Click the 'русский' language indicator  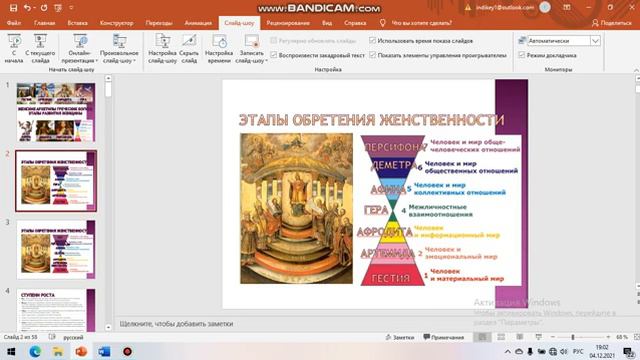73,337
